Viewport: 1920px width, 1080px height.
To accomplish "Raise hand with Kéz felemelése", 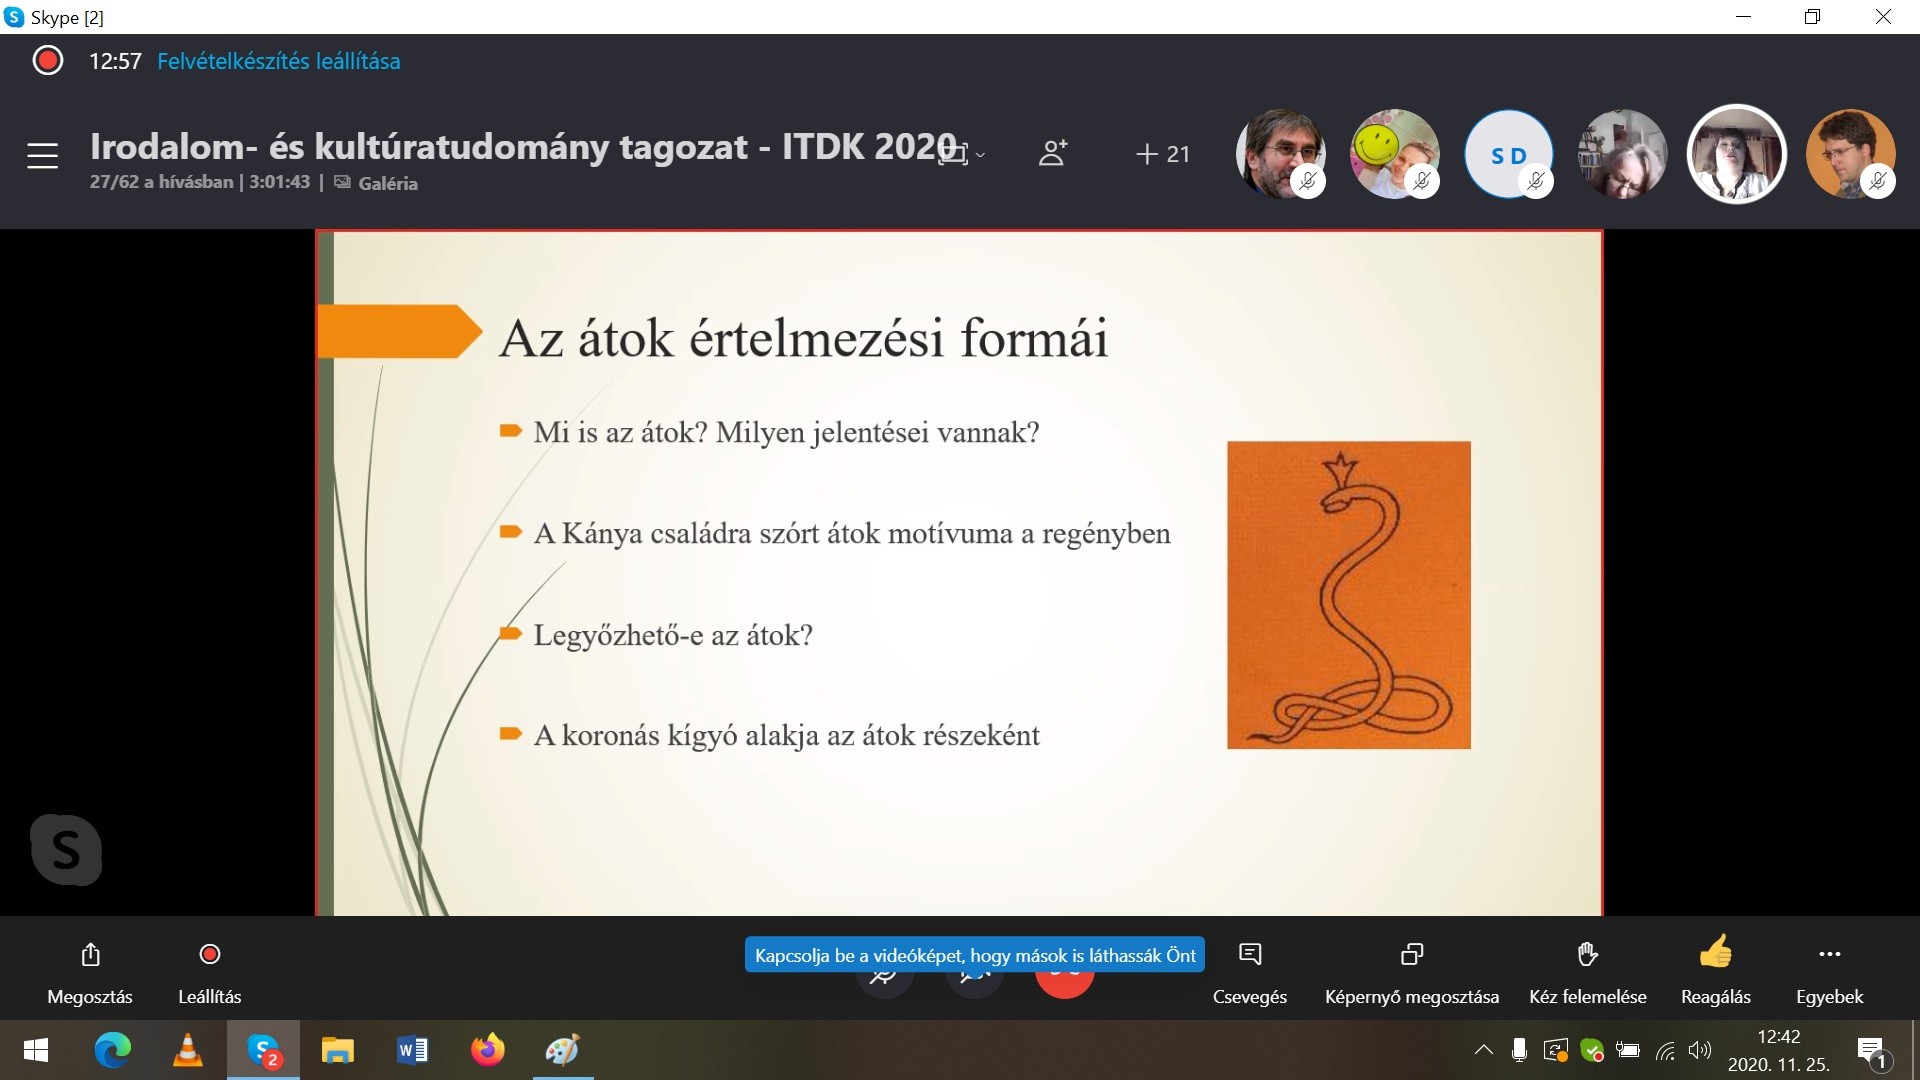I will point(1587,955).
